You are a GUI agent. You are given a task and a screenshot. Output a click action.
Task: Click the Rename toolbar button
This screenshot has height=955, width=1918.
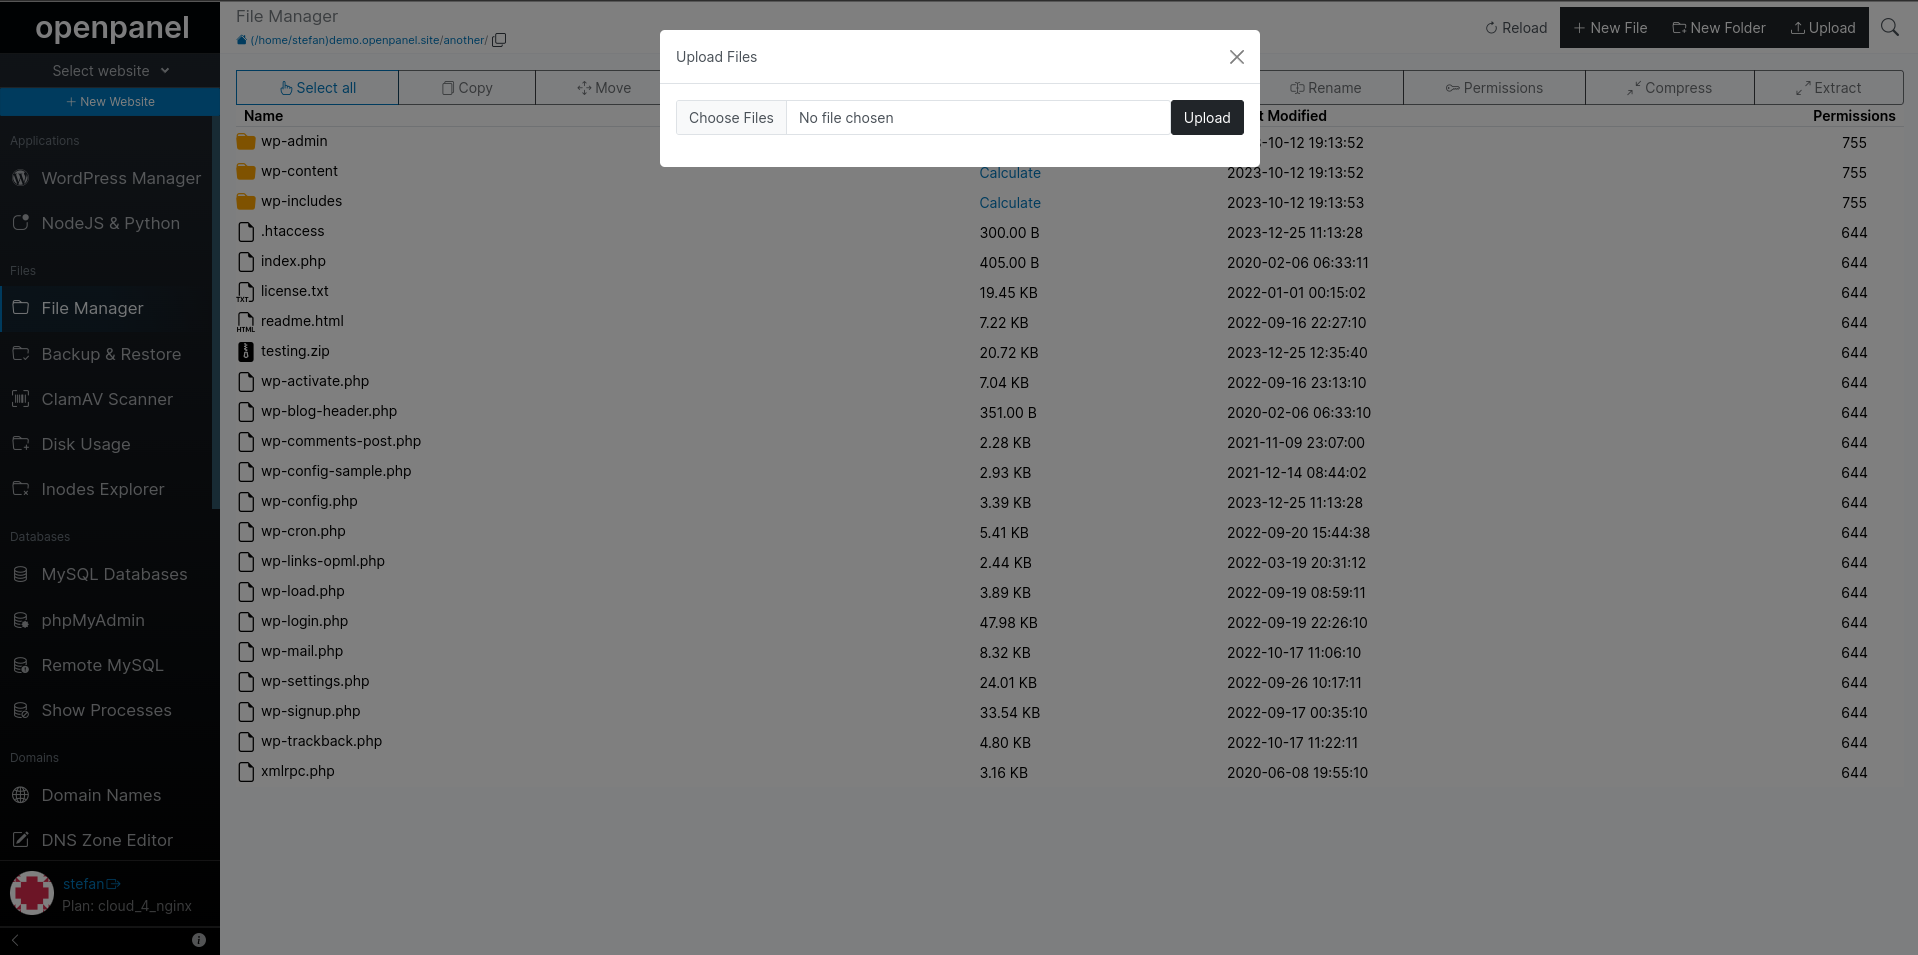coord(1325,88)
